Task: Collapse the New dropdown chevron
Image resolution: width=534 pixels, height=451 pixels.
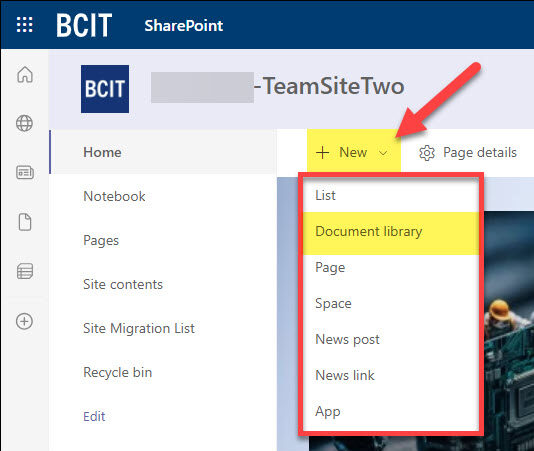Action: (383, 153)
